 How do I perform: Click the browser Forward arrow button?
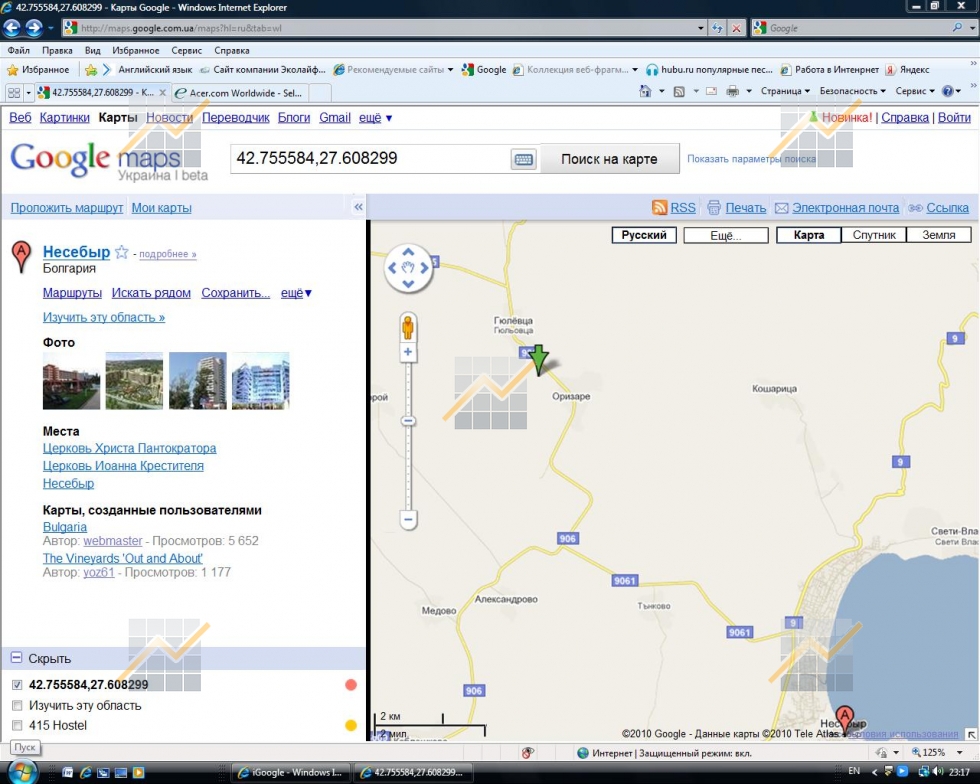click(34, 28)
